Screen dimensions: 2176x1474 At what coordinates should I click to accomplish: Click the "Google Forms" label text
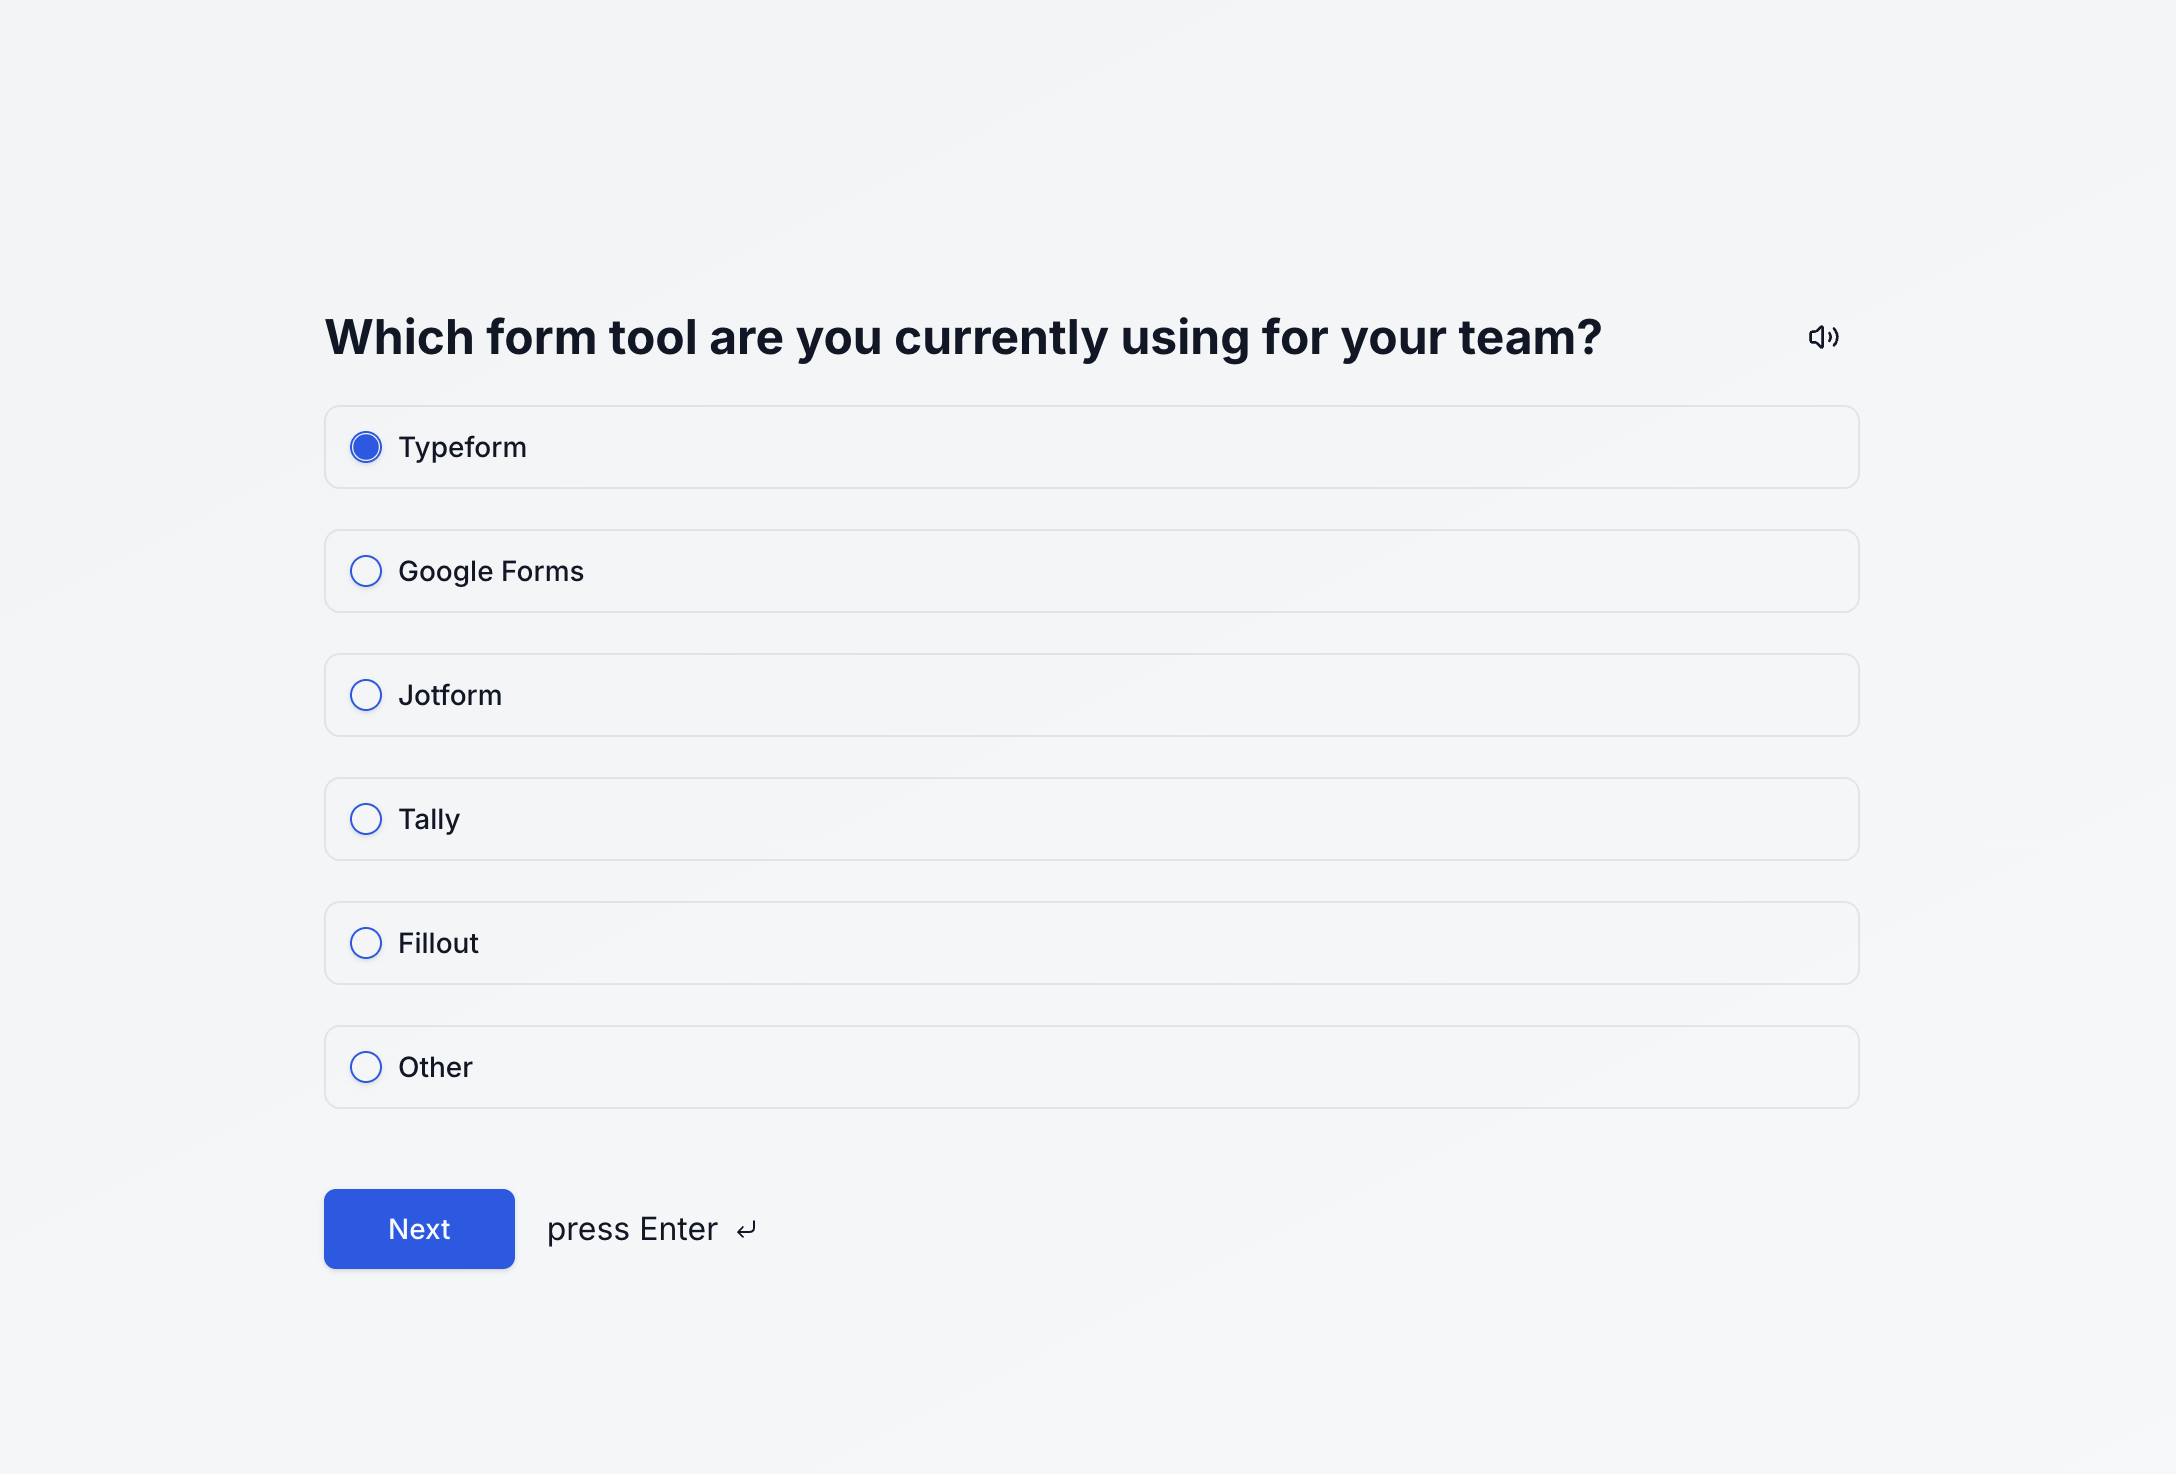coord(490,571)
